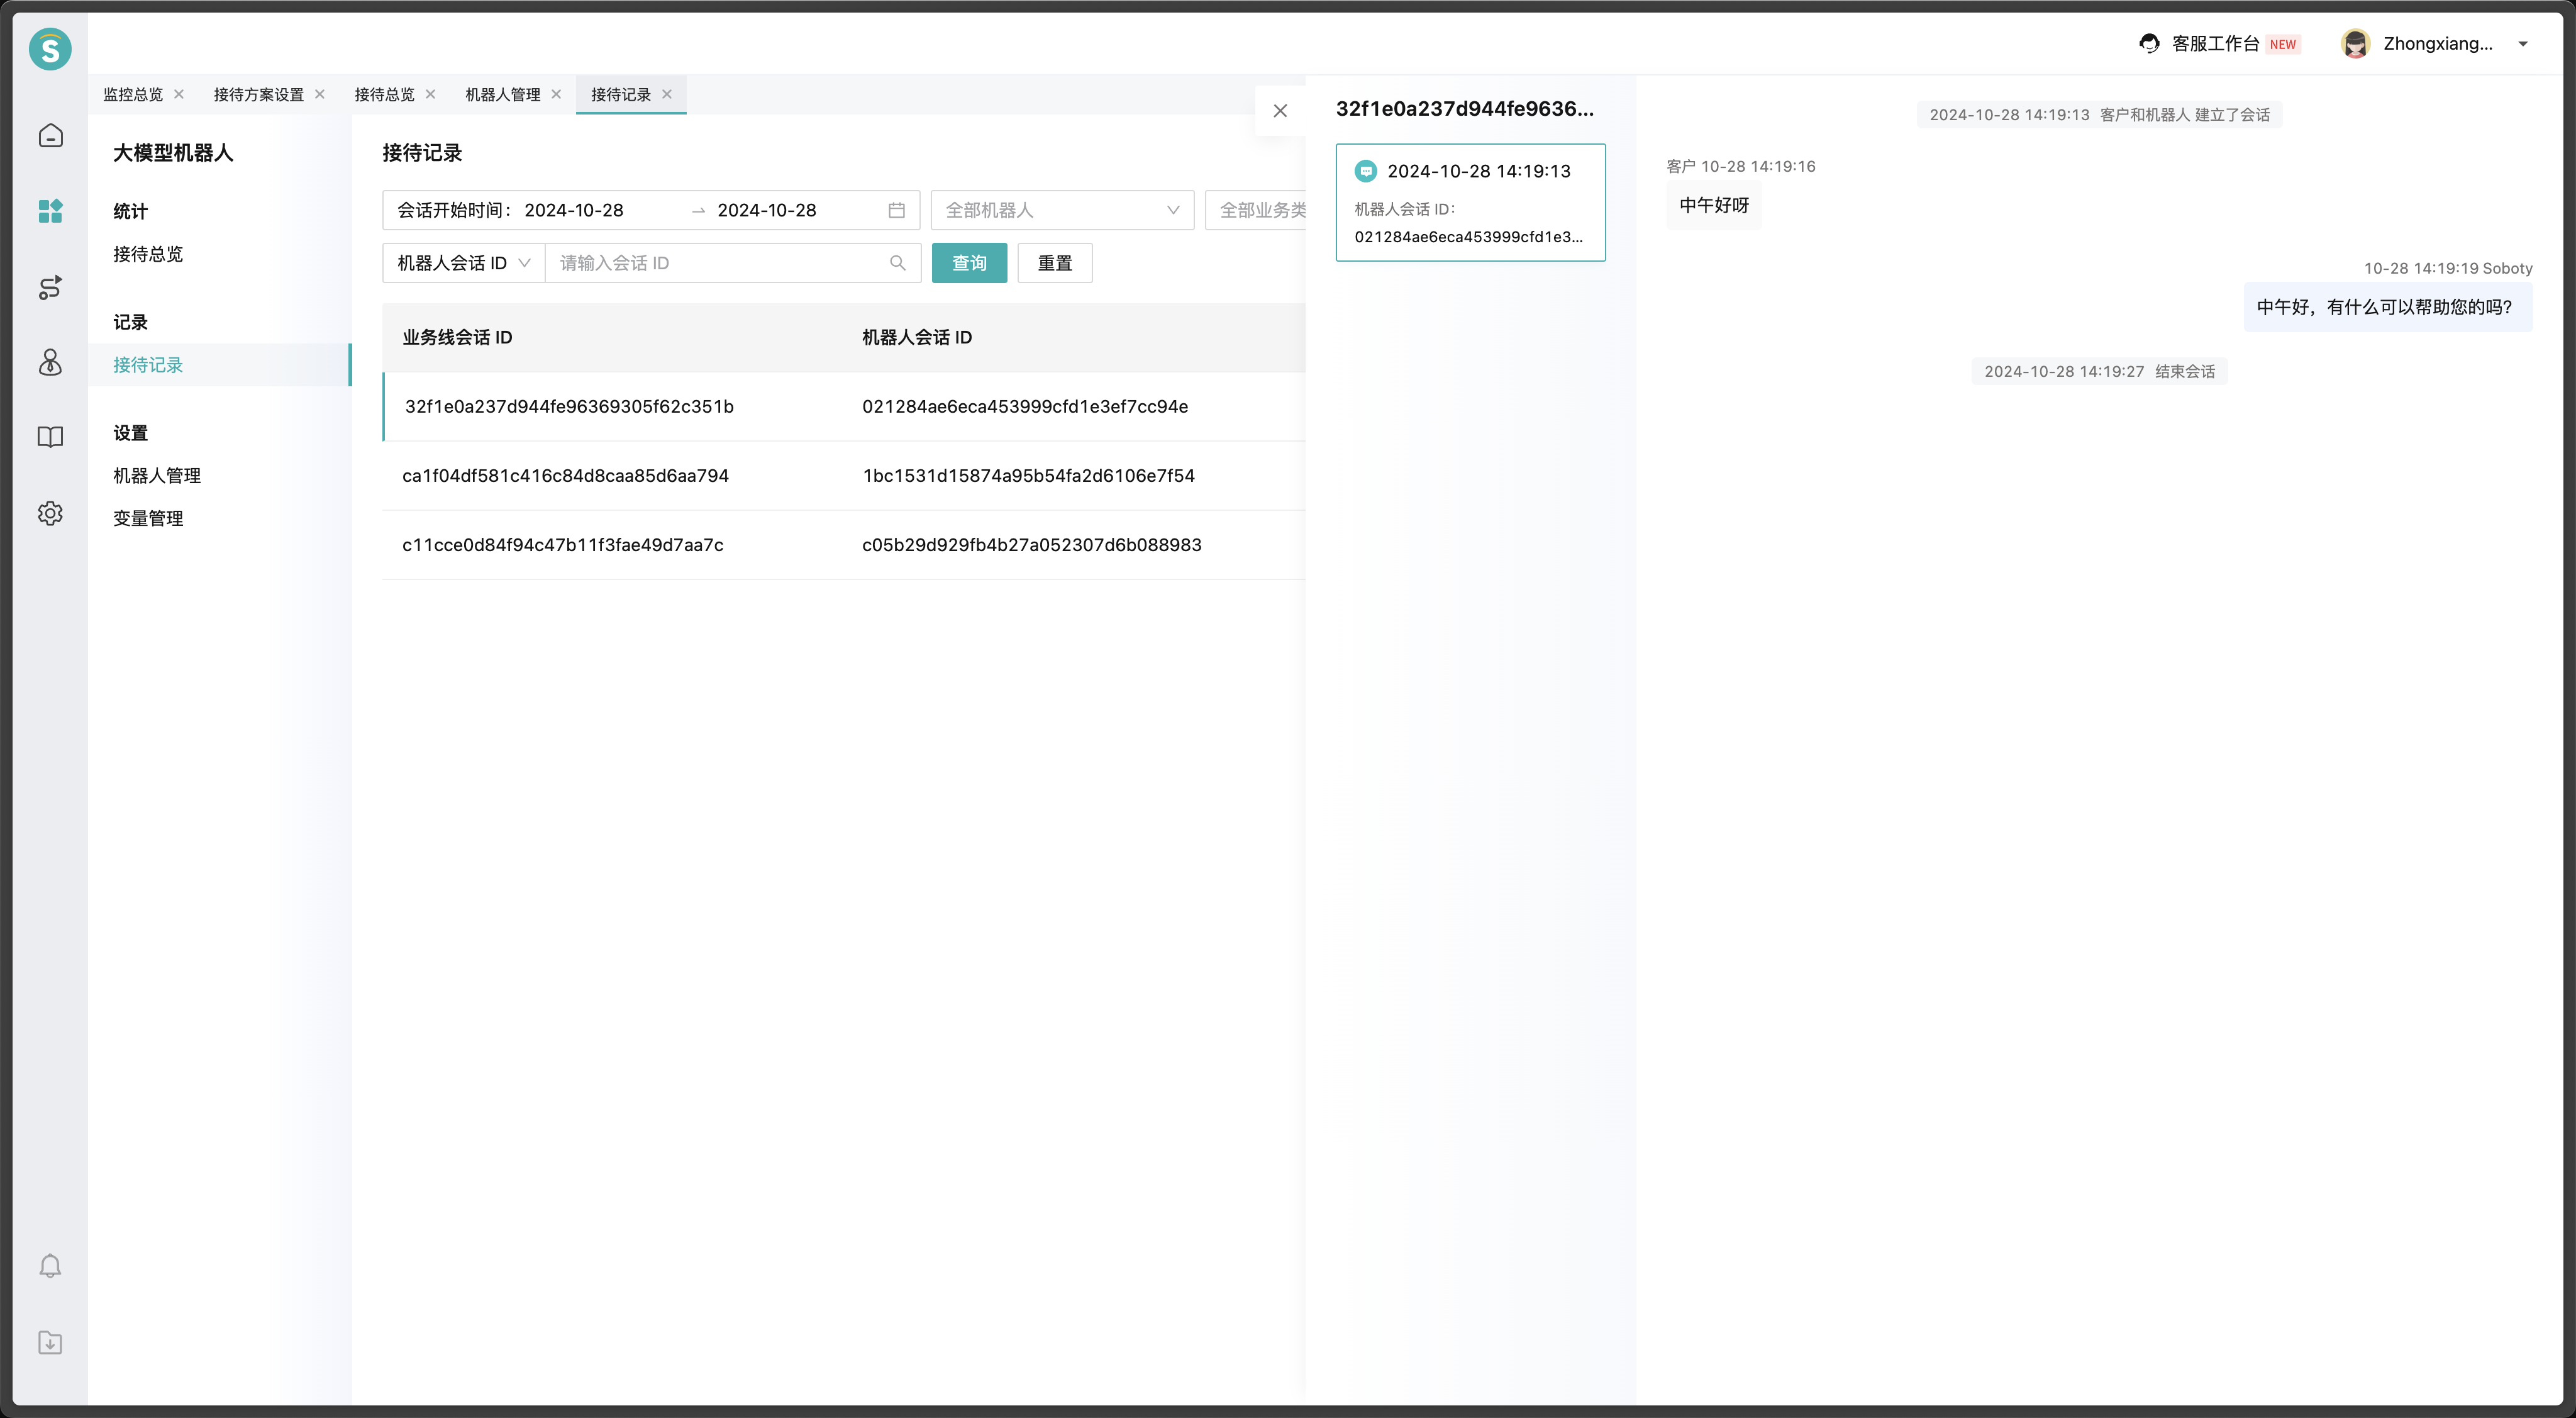The height and width of the screenshot is (1418, 2576).
Task: Switch to the 机器人管理 tab
Action: pos(502,94)
